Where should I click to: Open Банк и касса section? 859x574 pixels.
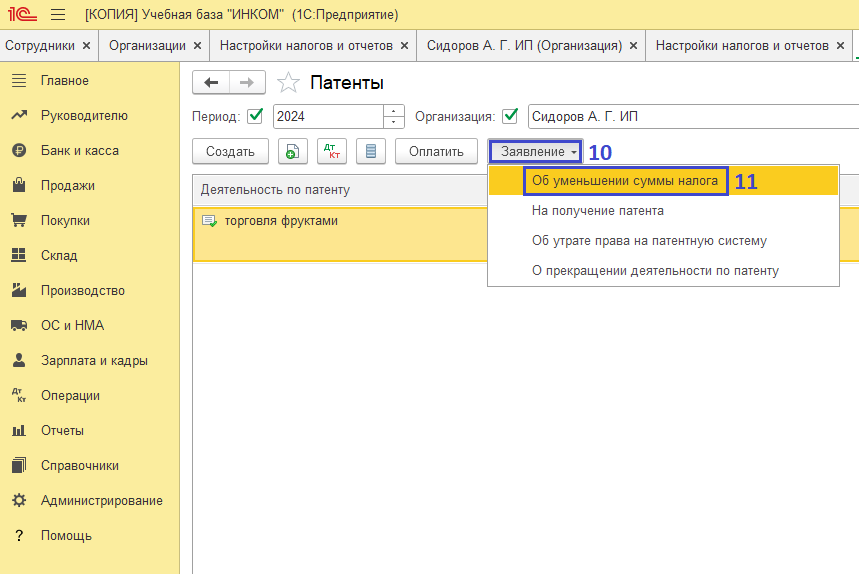coord(79,151)
